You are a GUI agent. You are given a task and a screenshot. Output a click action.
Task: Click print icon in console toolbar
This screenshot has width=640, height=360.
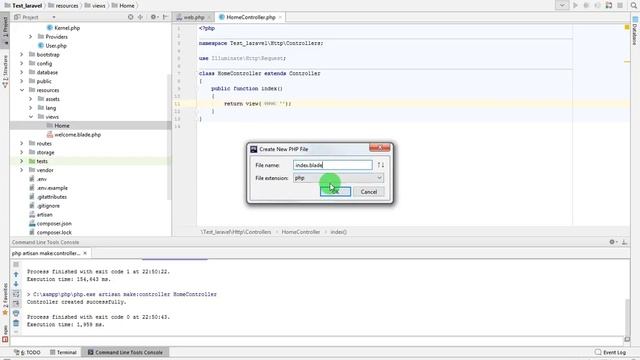16,313
